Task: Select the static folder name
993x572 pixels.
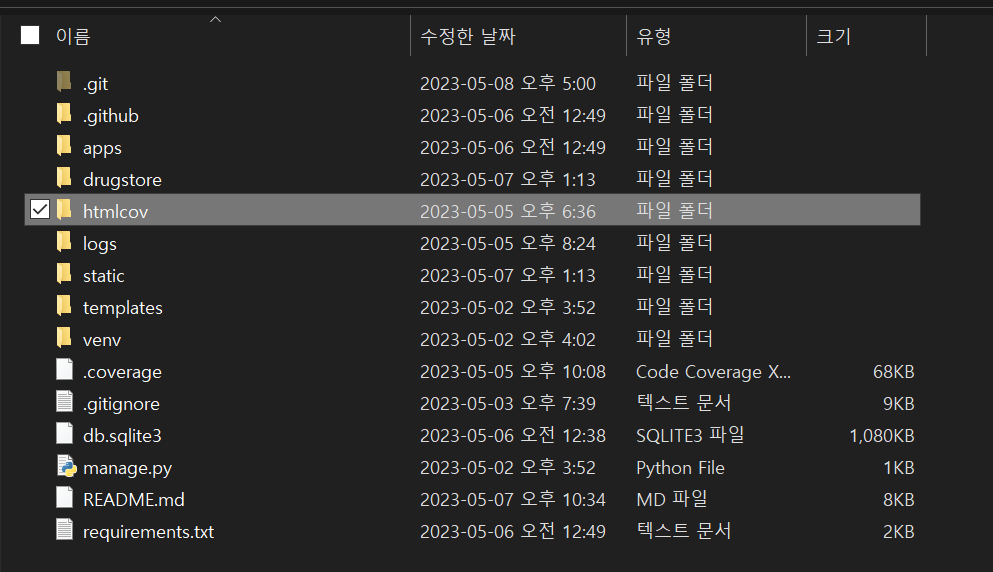Action: tap(103, 276)
